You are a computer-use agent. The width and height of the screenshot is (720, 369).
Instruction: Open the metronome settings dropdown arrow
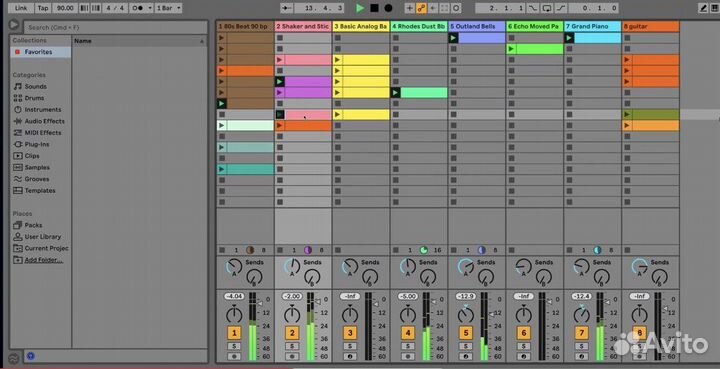click(150, 8)
